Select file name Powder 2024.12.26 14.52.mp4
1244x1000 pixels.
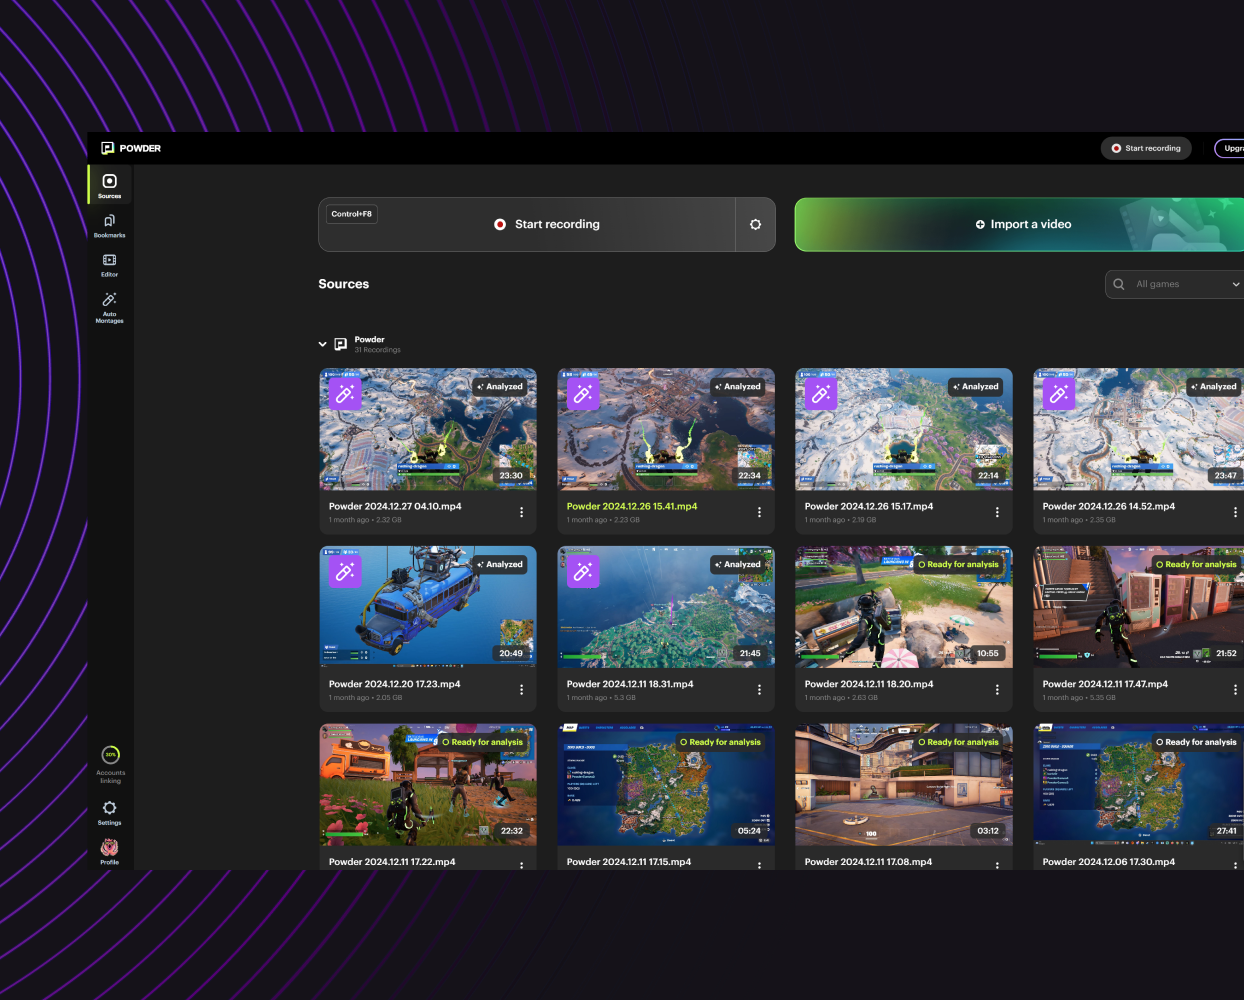click(1109, 506)
